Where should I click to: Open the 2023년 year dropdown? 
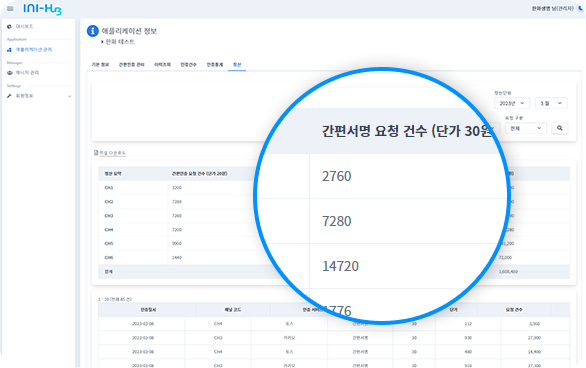pyautogui.click(x=512, y=103)
